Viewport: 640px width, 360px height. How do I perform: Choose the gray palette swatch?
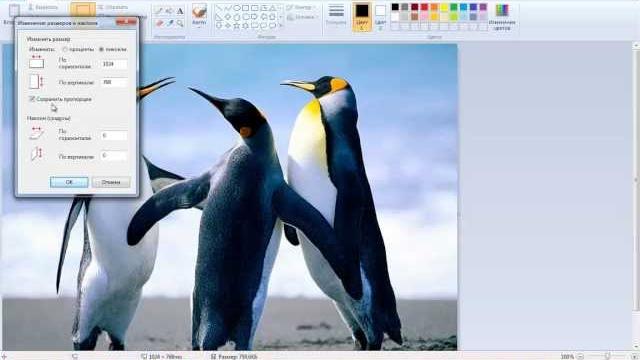(404, 7)
